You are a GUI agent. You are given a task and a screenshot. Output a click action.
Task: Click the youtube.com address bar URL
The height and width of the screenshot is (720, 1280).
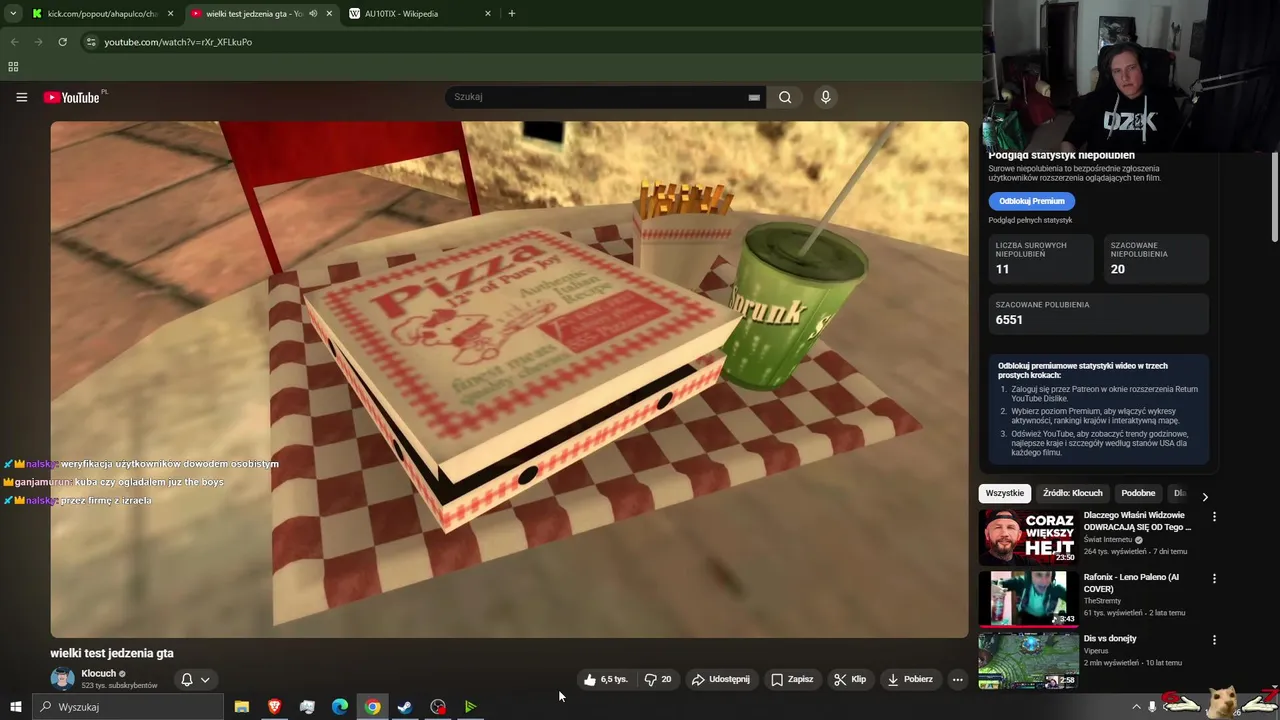click(178, 42)
